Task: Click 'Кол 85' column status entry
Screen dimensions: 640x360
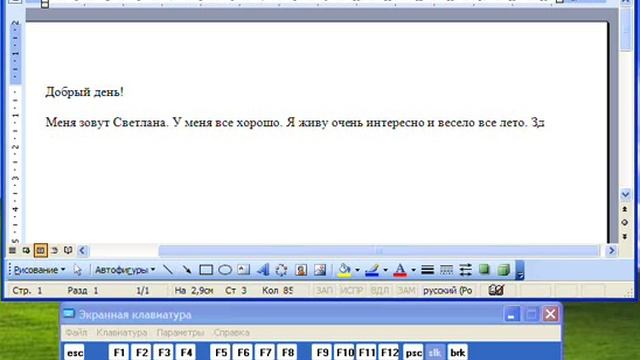Action: pyautogui.click(x=278, y=291)
